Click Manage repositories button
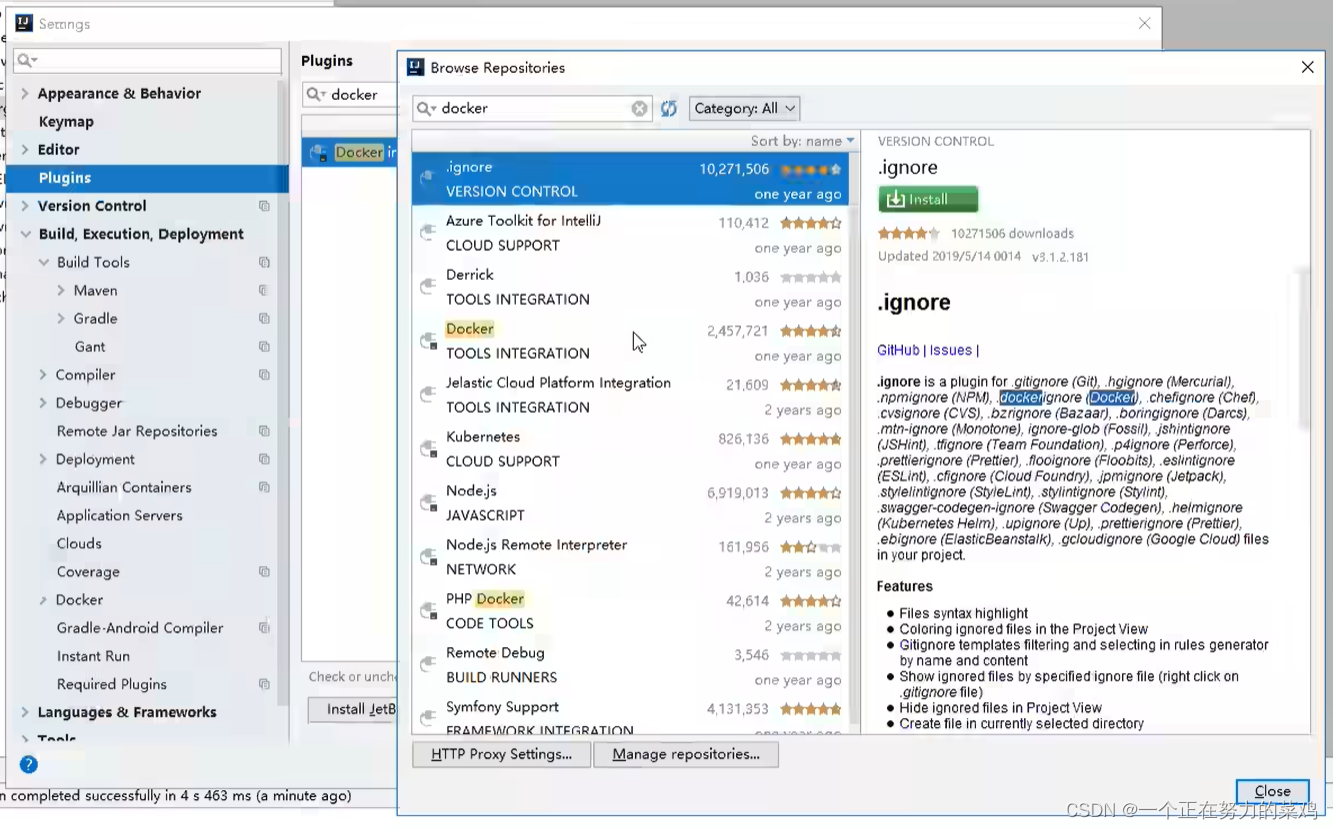The image size is (1333, 829). [x=686, y=754]
